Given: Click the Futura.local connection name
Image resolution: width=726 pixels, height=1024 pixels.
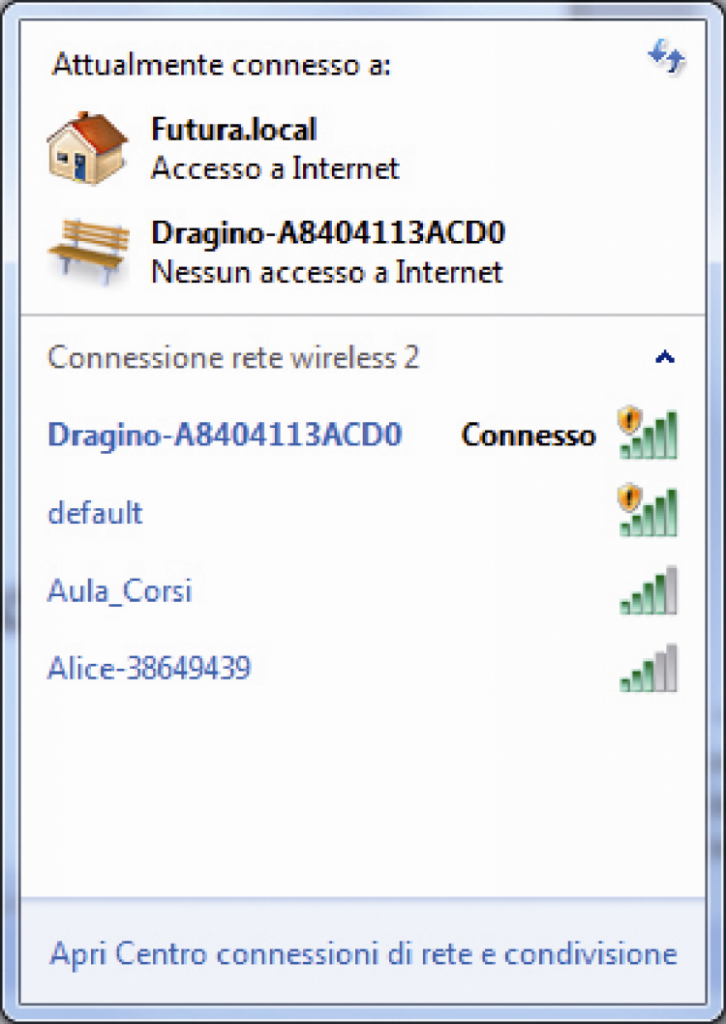Looking at the screenshot, I should tap(234, 129).
